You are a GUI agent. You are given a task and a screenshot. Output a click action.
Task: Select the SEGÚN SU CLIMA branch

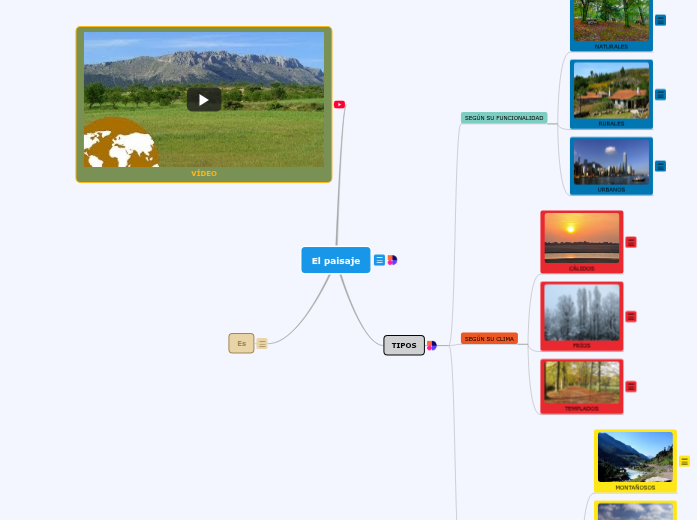coord(489,339)
